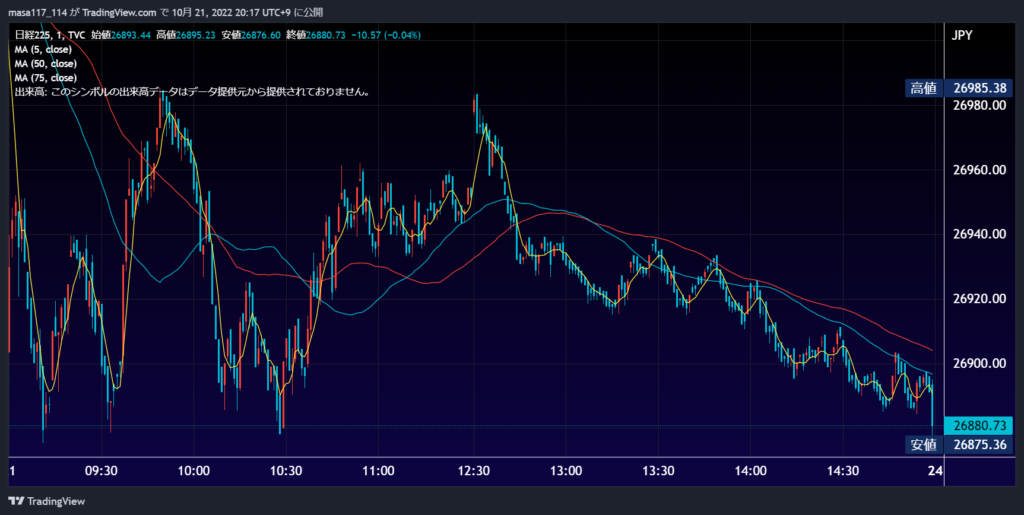Click the 日経225, 1, TVC symbol title

[x=50, y=35]
